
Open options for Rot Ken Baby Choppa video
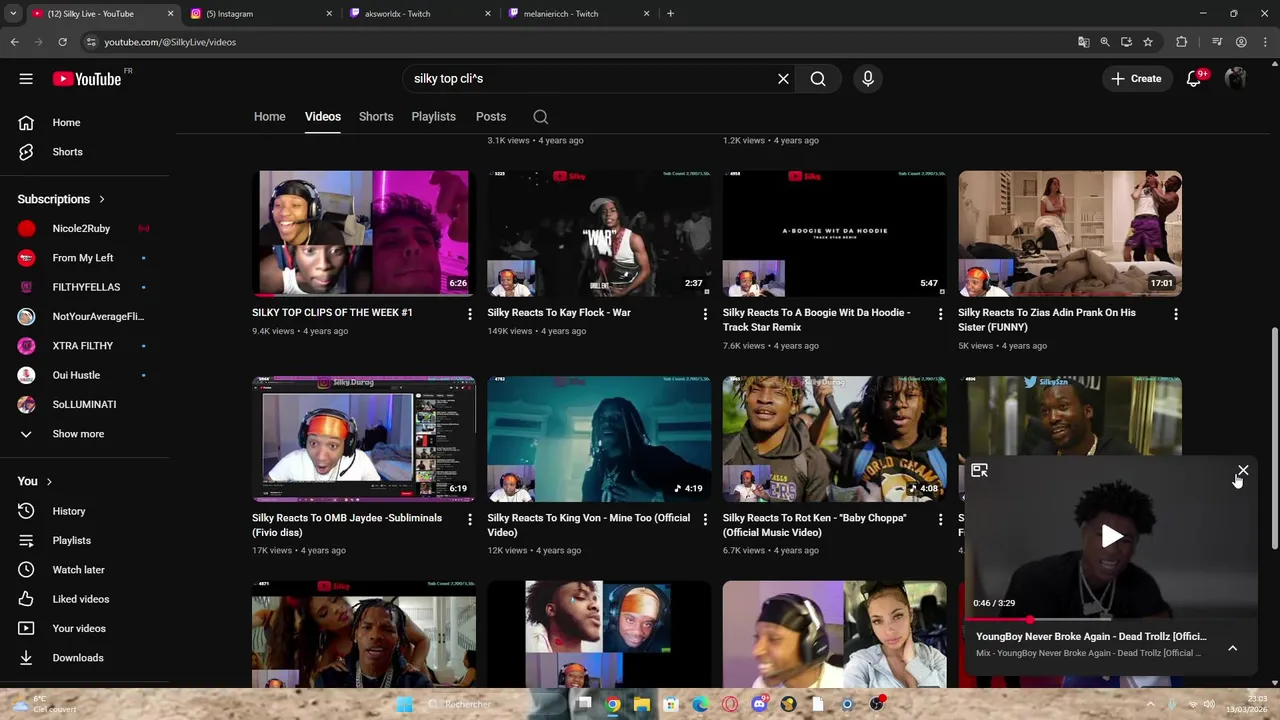click(940, 519)
